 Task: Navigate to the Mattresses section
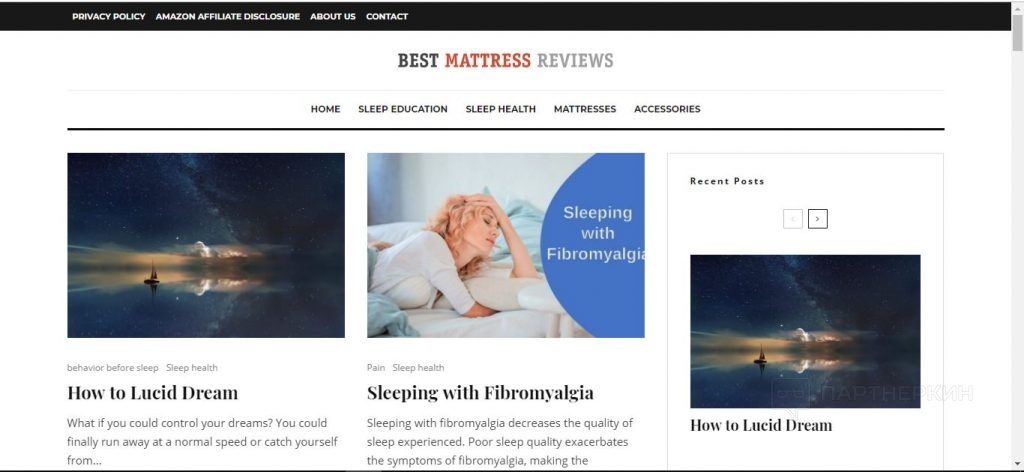584,109
